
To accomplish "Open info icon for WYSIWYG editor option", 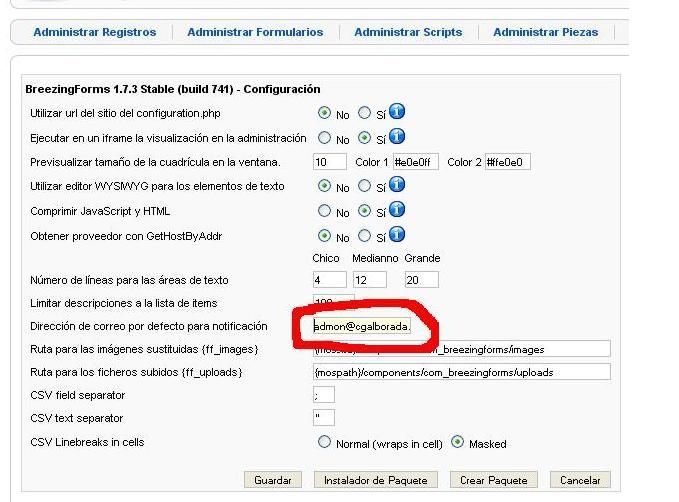I will pos(397,185).
